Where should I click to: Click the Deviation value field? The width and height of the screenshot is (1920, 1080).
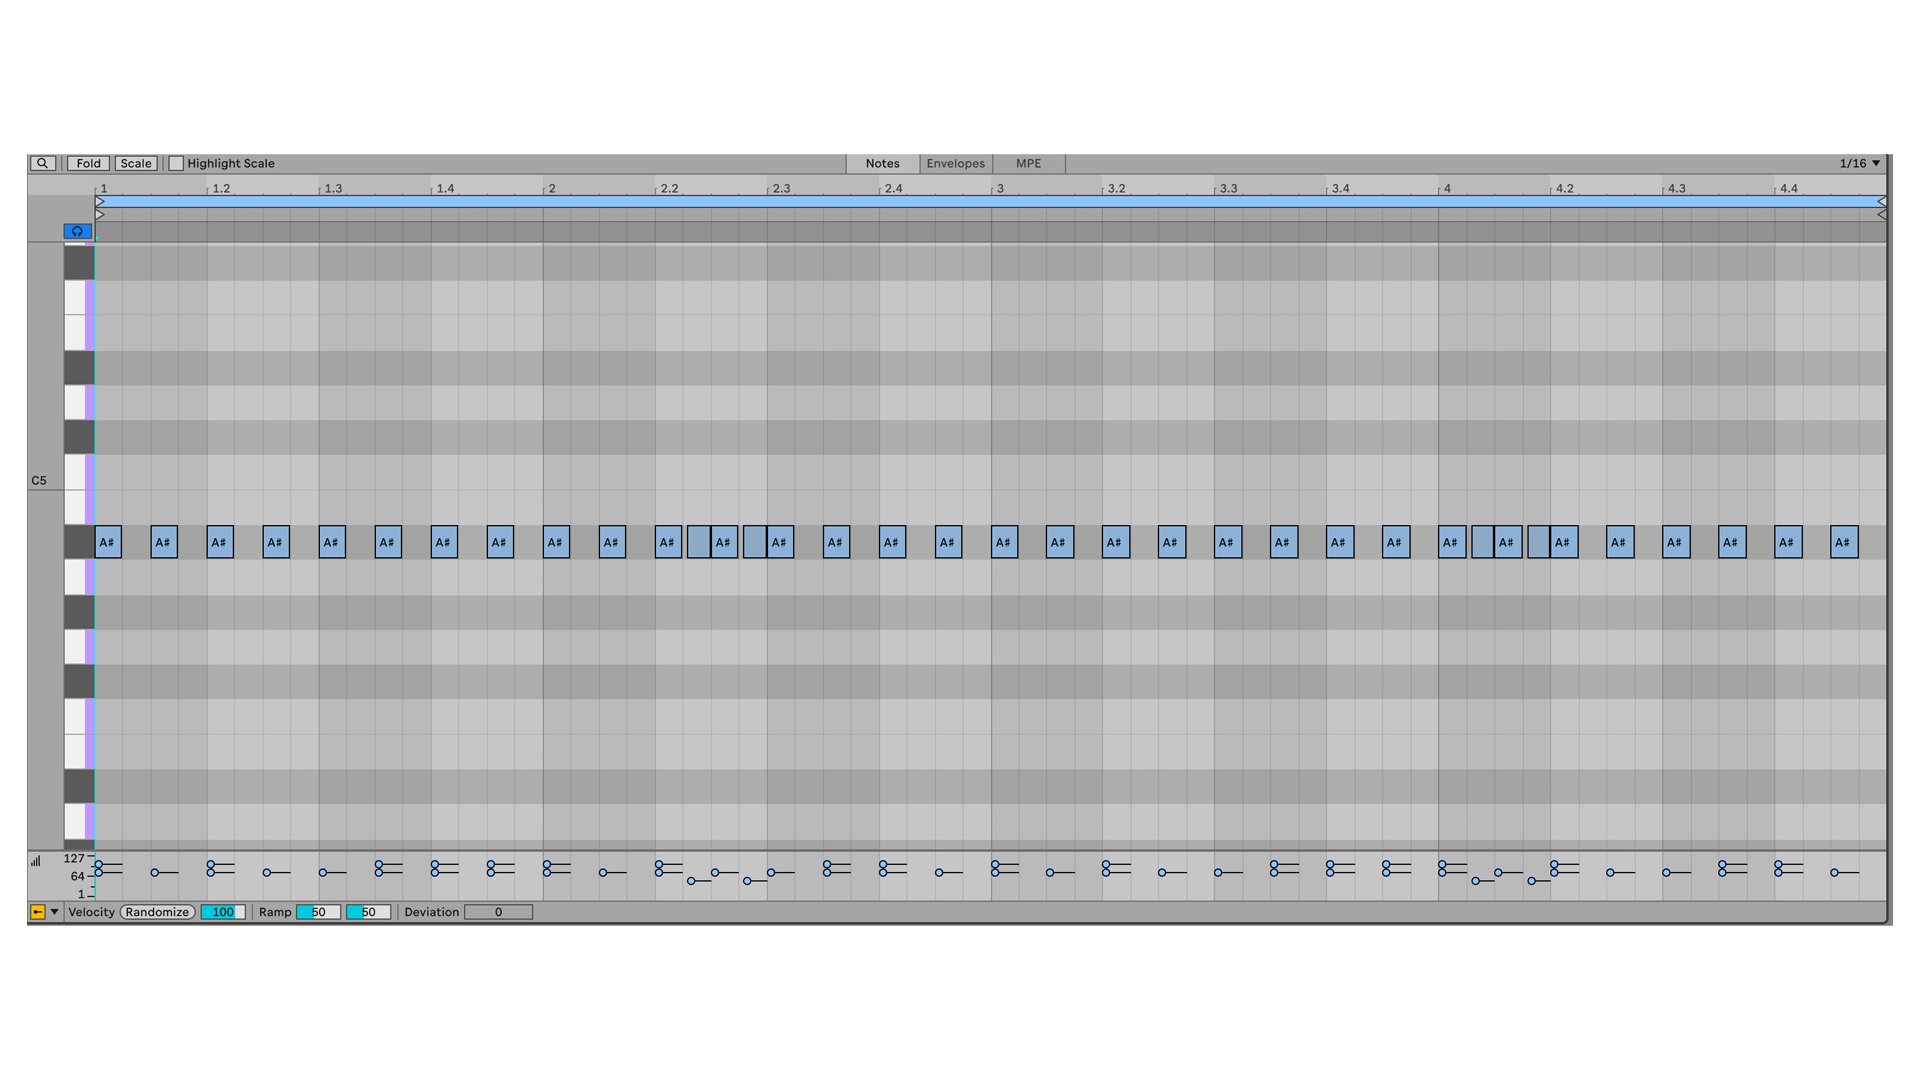pyautogui.click(x=498, y=912)
